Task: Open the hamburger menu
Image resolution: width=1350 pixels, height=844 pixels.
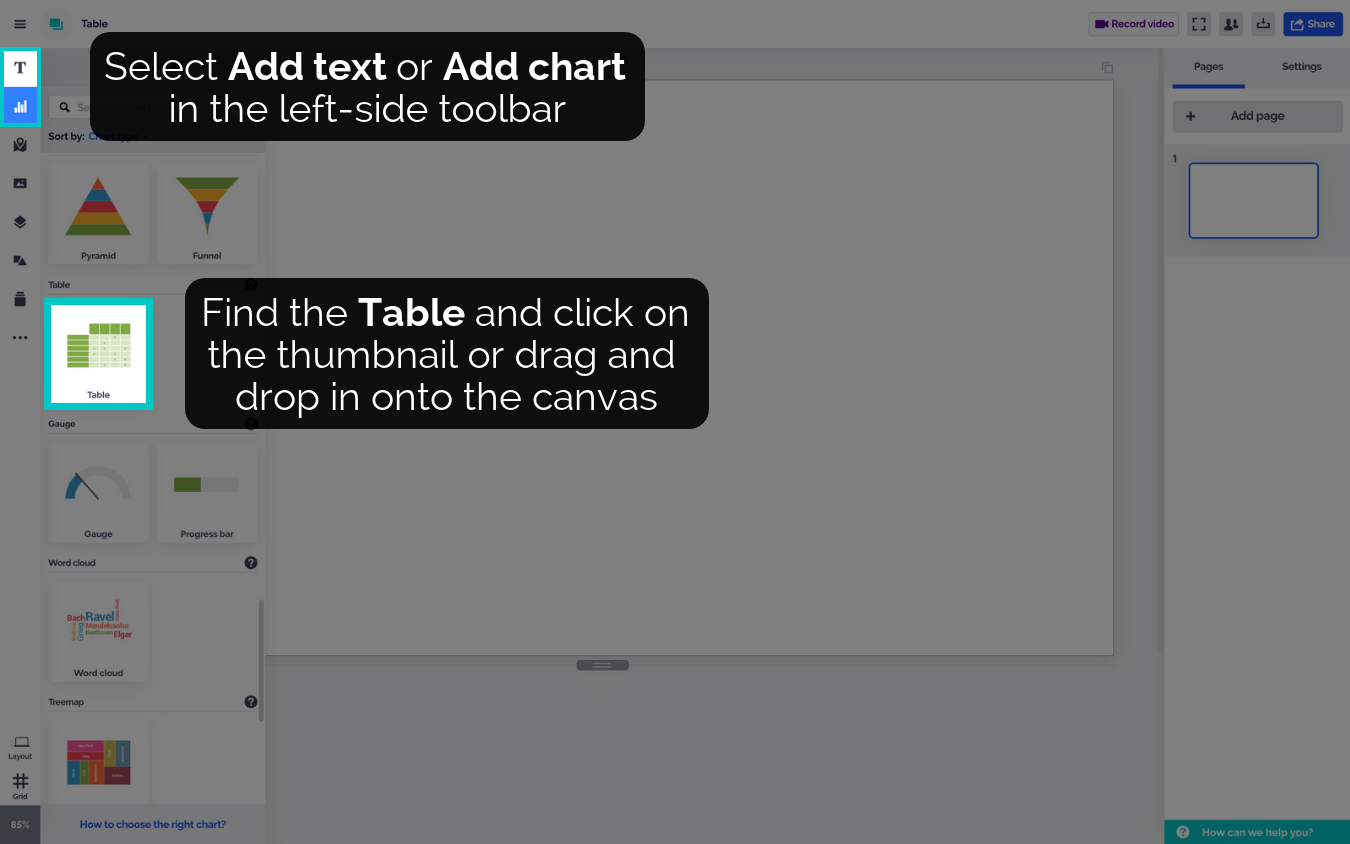Action: point(20,24)
